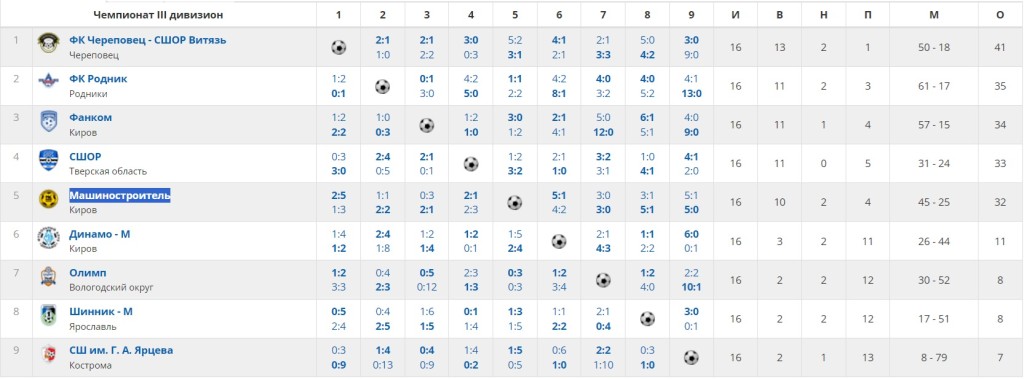The height and width of the screenshot is (379, 1024).
Task: Open the 12:0 match score in Фанком row
Action: [x=603, y=132]
